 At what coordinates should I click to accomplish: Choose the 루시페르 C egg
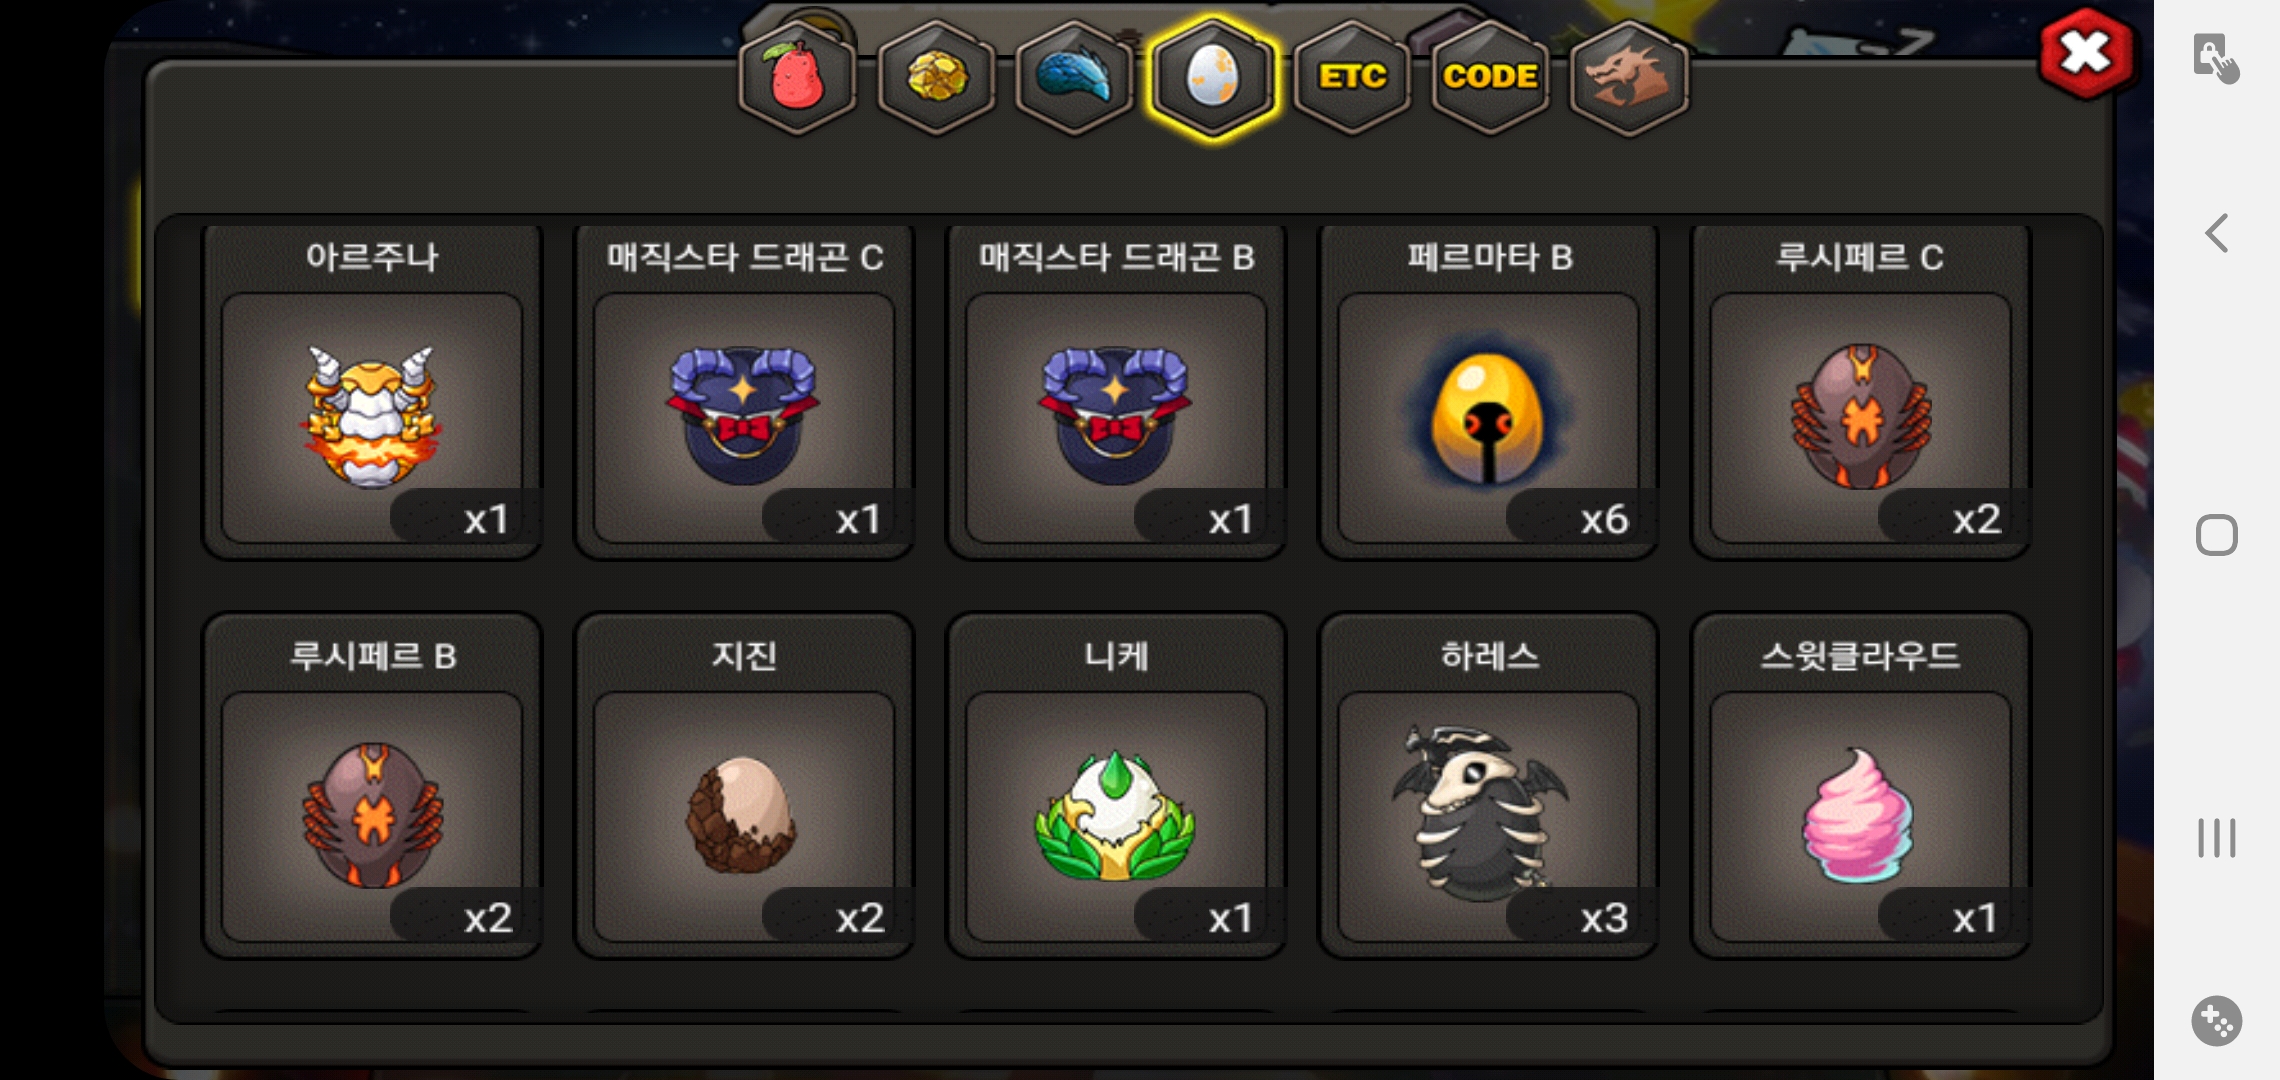[x=1860, y=392]
